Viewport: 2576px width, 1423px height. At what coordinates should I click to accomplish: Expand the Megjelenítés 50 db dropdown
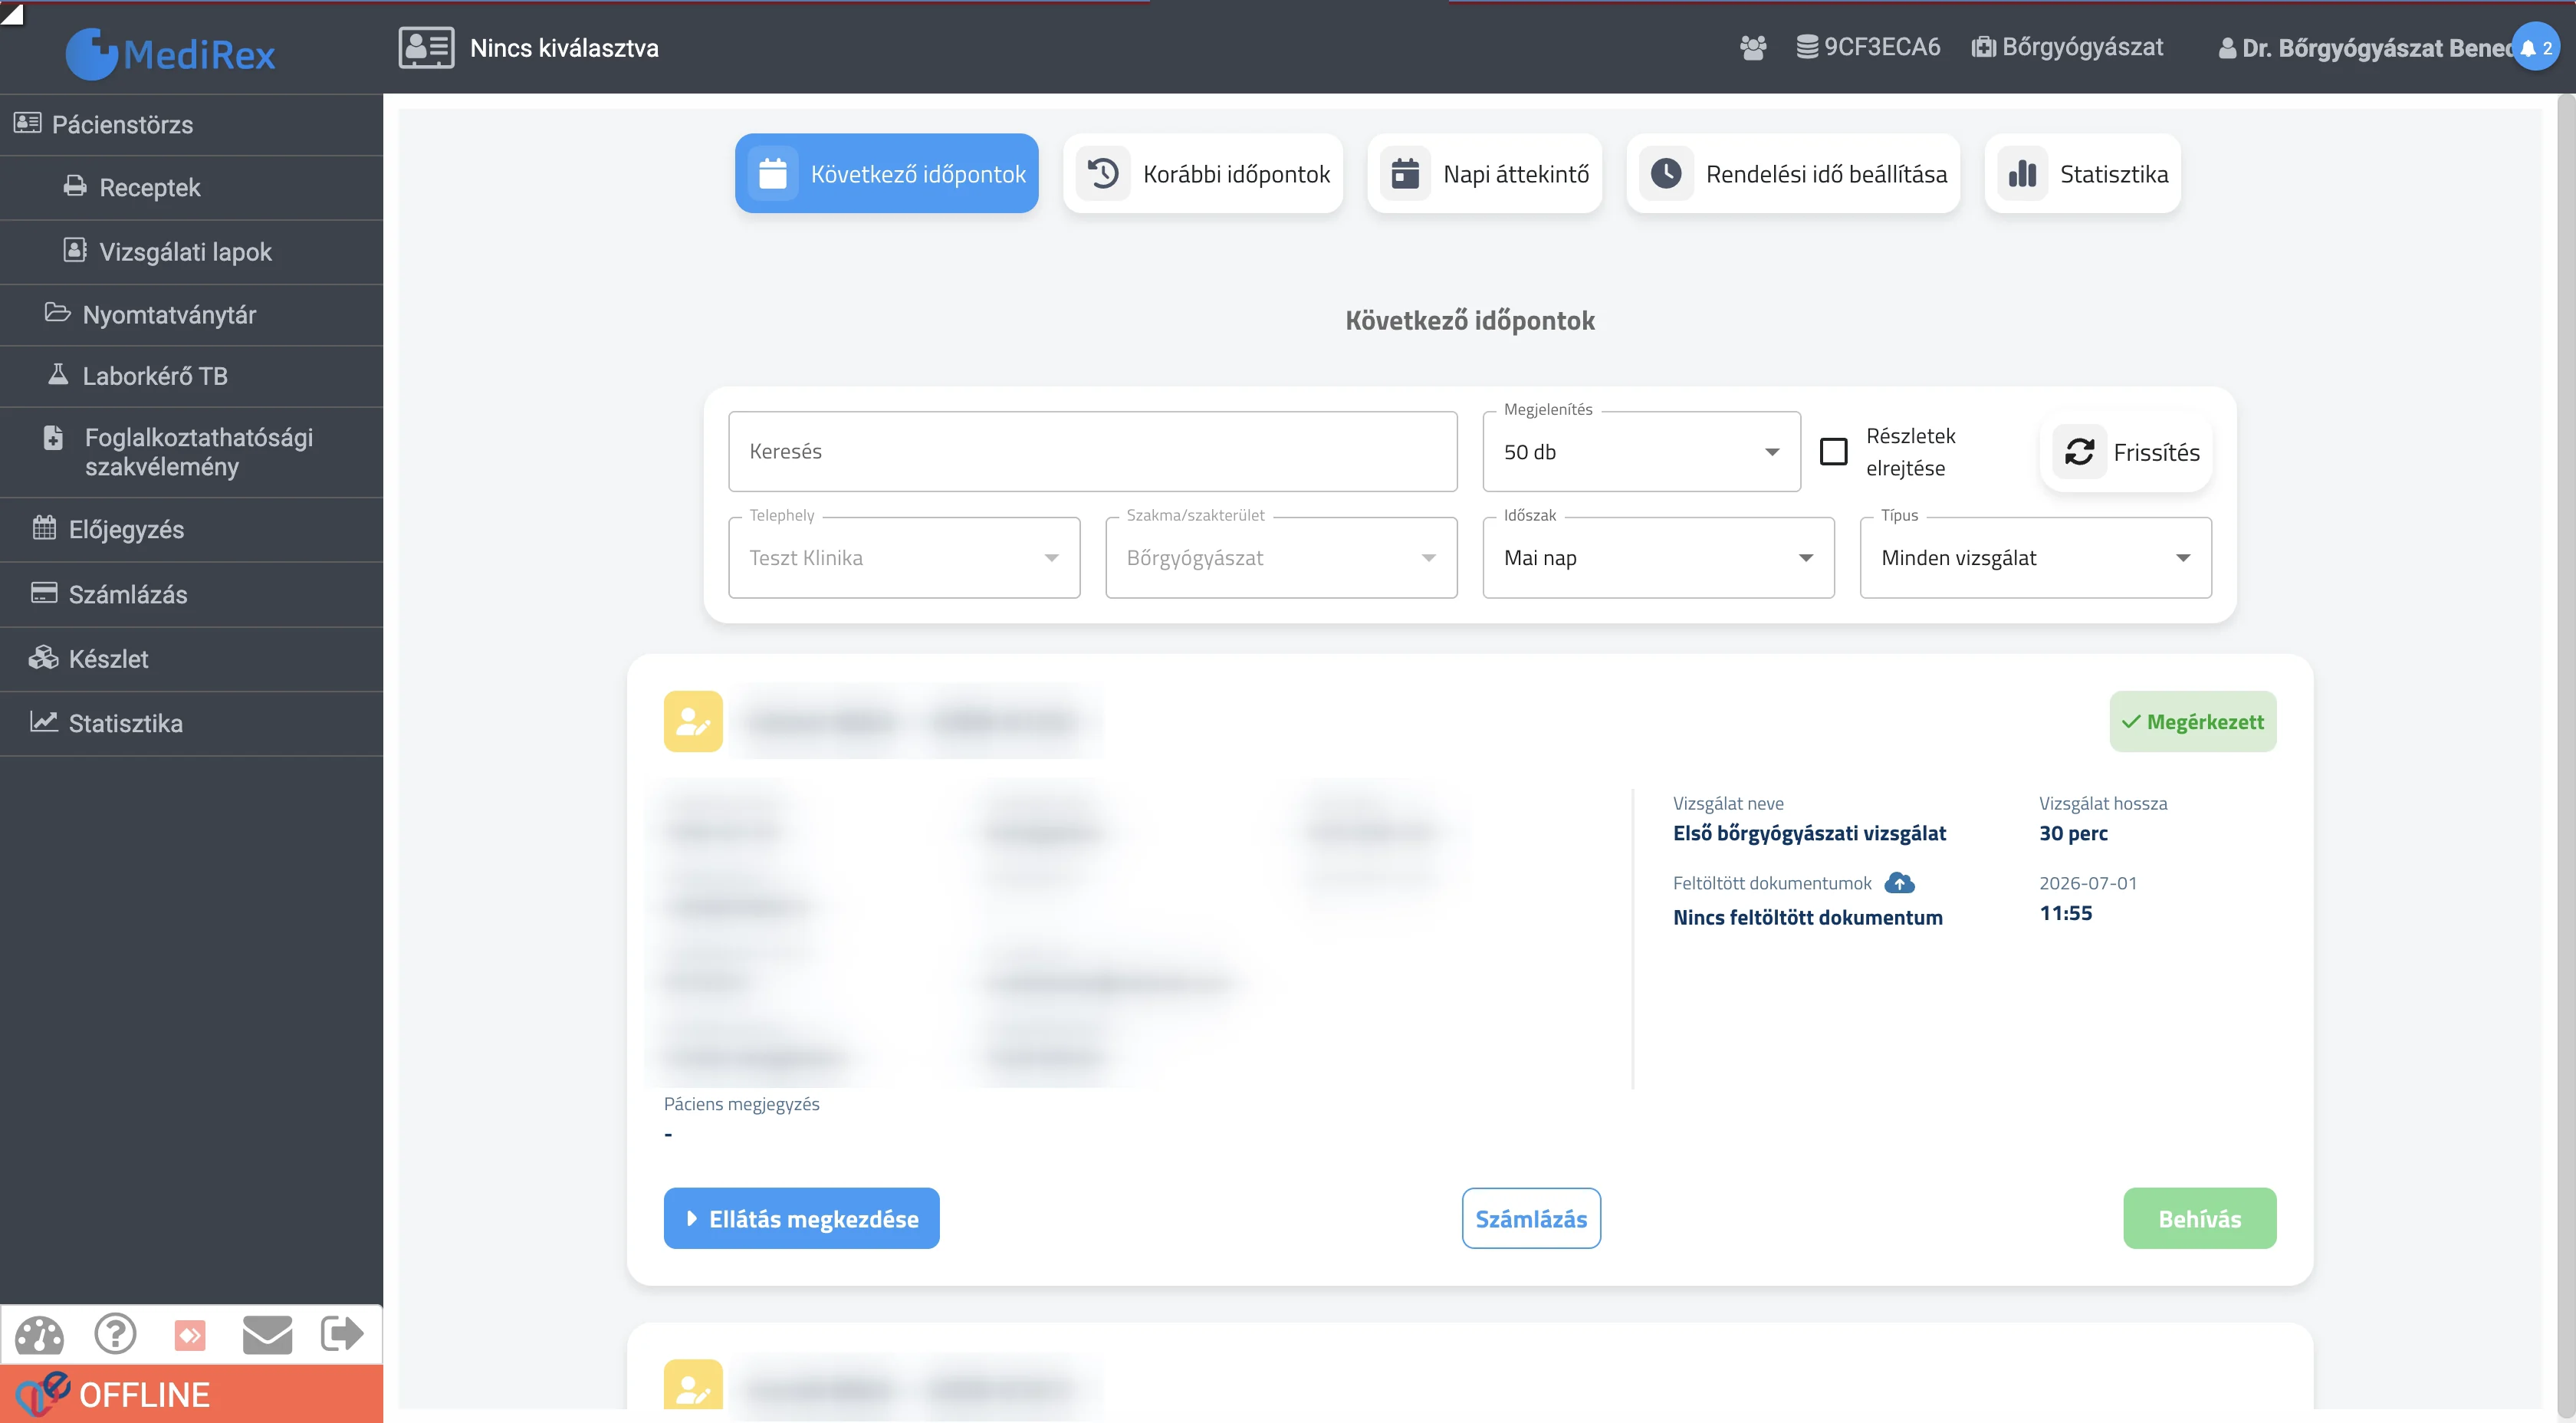(x=1641, y=452)
